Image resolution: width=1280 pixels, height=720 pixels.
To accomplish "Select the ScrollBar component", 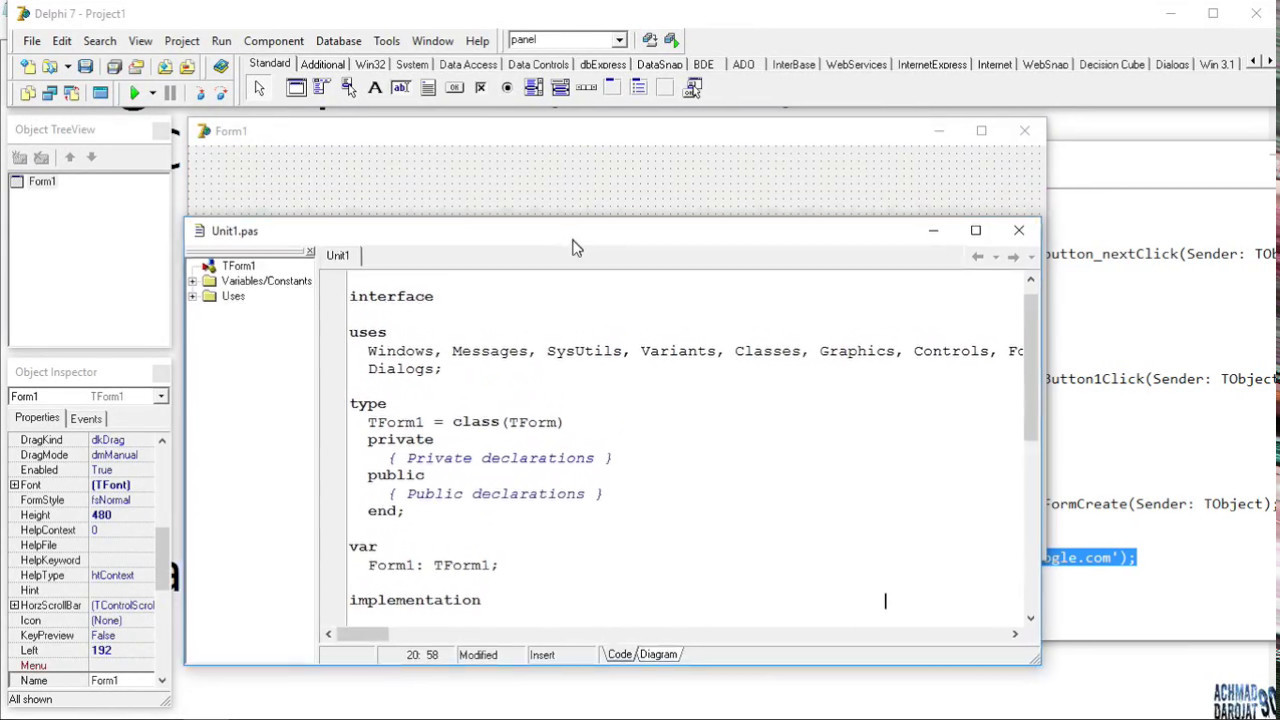I will [586, 88].
